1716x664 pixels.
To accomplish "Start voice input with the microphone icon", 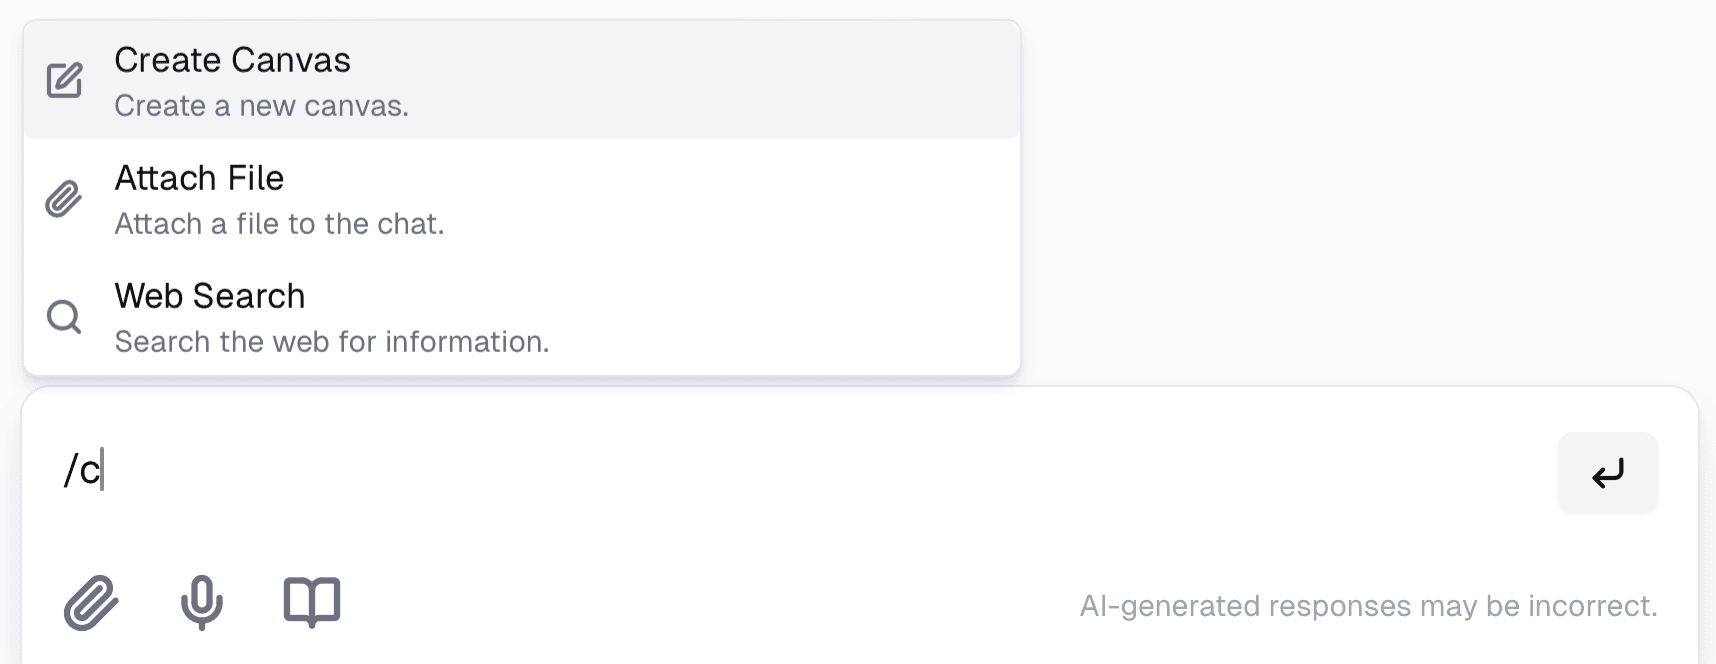I will click(202, 602).
